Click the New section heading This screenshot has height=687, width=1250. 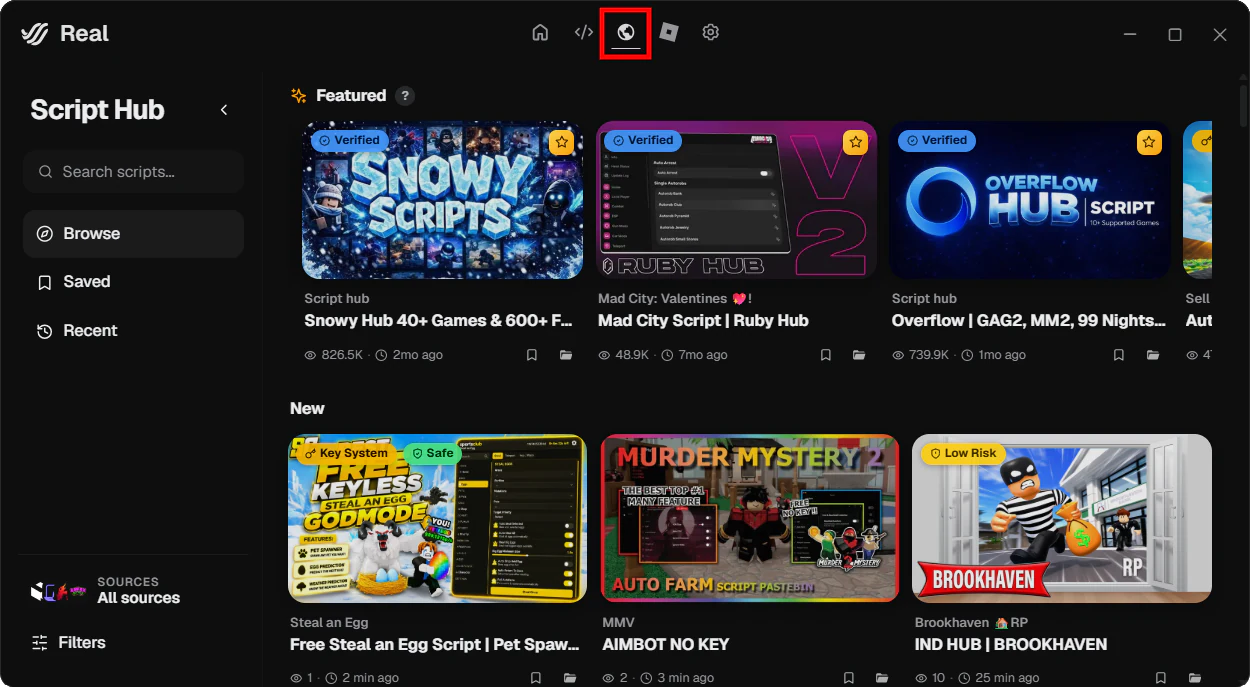307,408
